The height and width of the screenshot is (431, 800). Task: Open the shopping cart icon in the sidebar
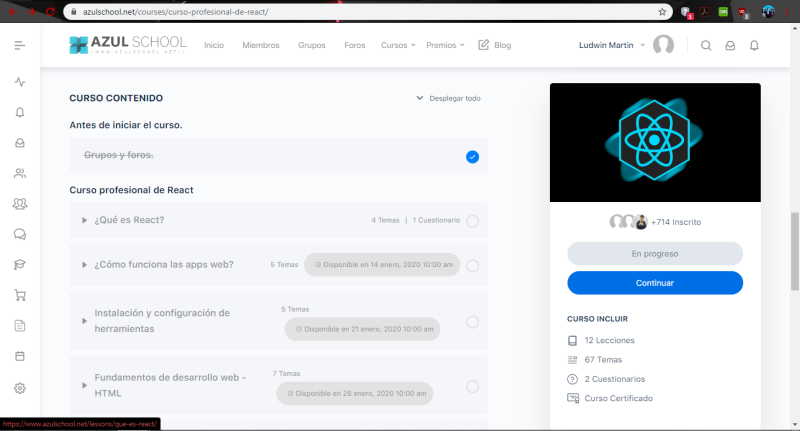click(20, 295)
